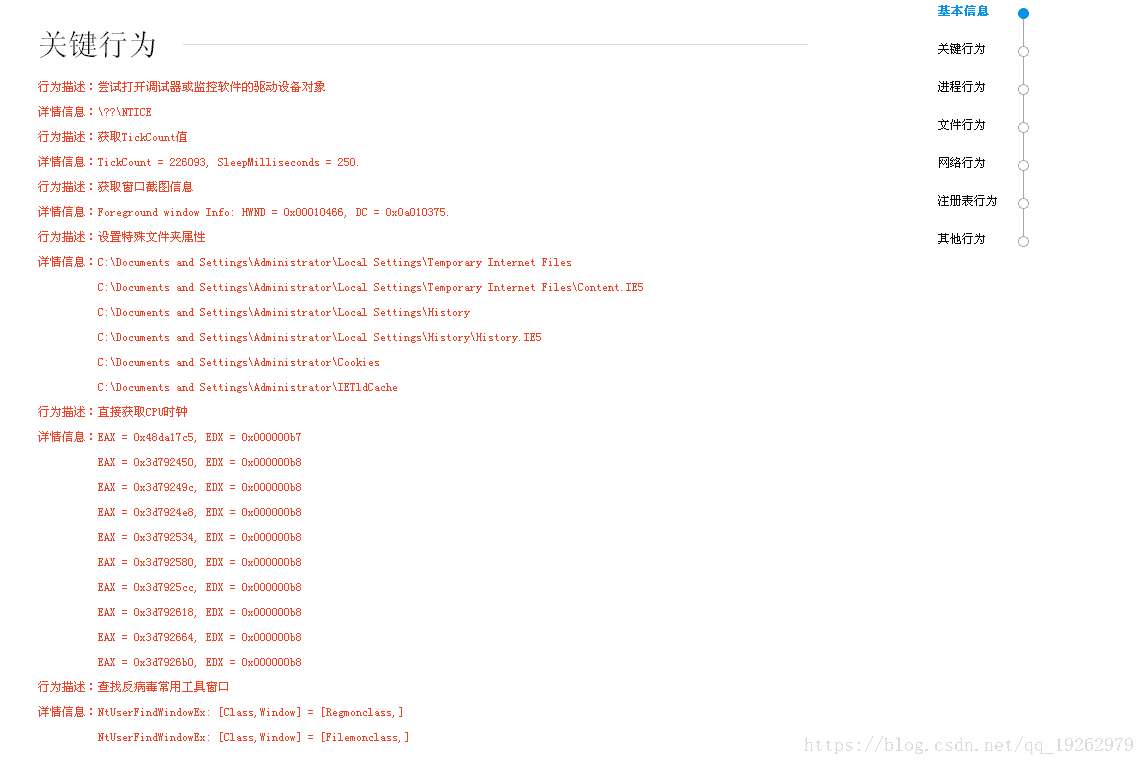Click the line EAX = 0x3d792450

click(199, 462)
